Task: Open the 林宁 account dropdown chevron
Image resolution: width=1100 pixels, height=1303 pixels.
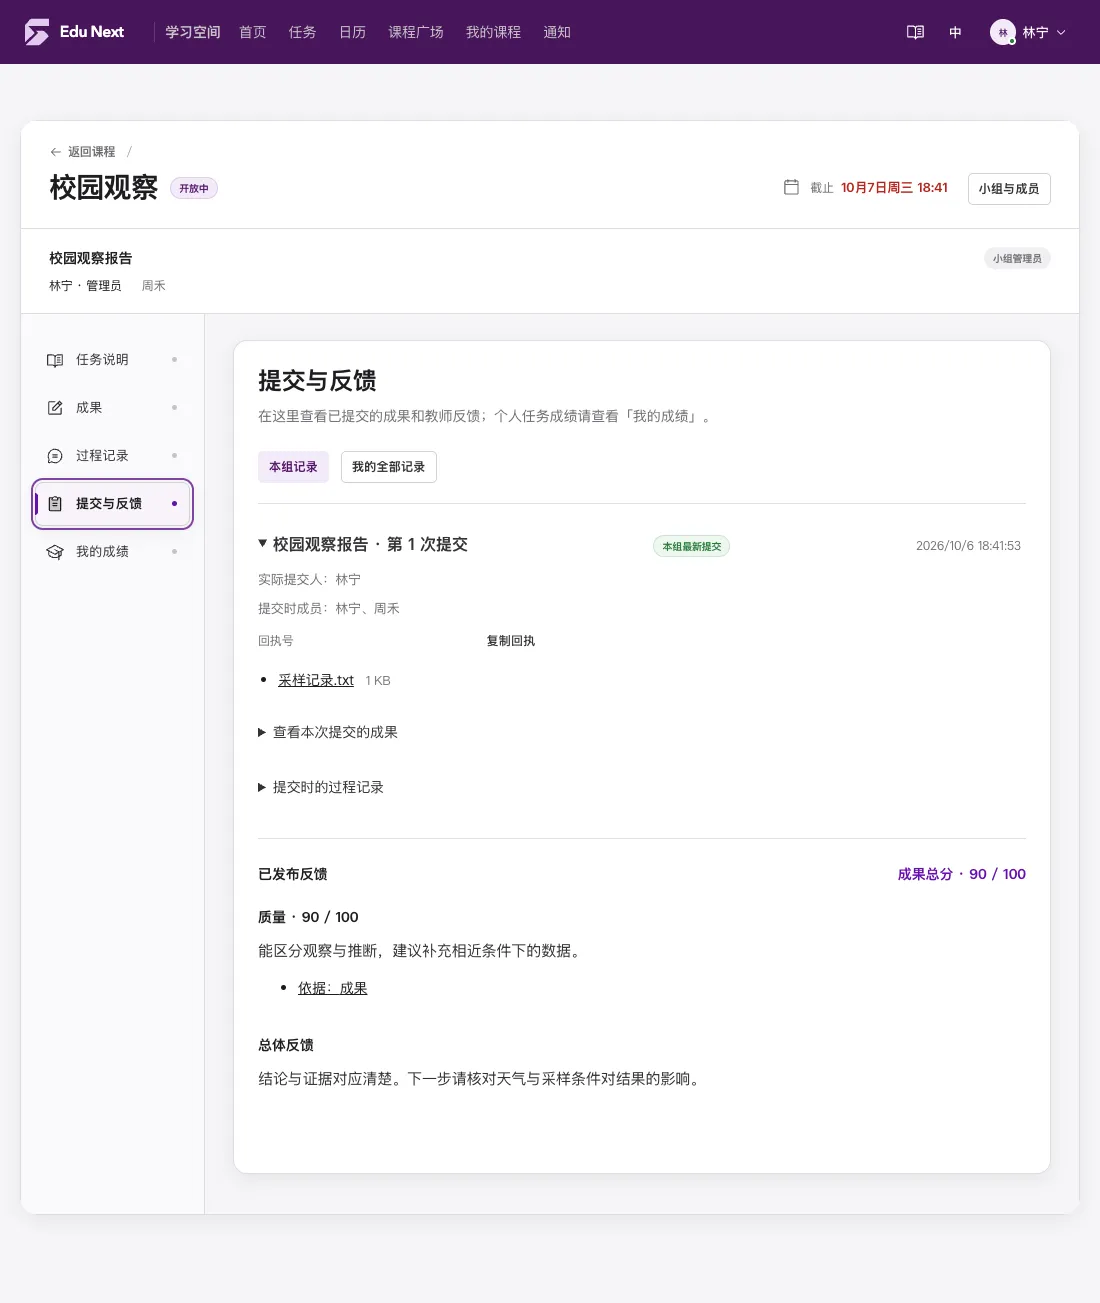Action: tap(1061, 32)
